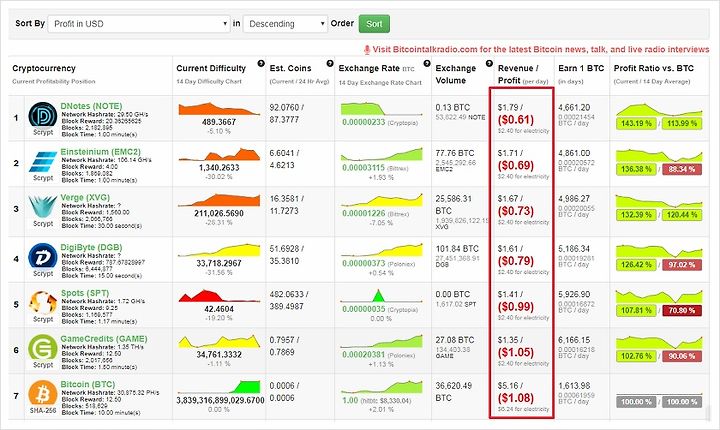Click the Bitcoin coin logo

(43, 393)
